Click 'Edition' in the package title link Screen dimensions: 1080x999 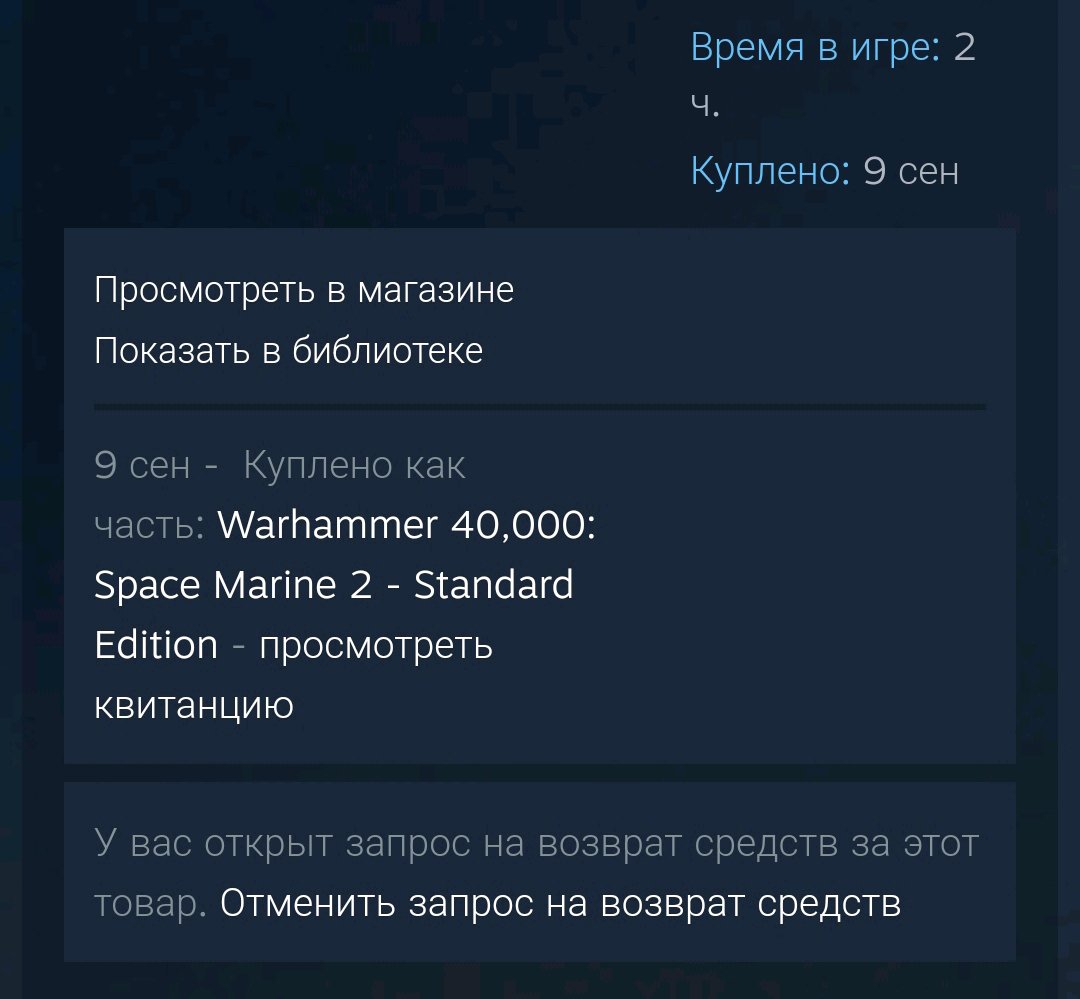(x=156, y=645)
